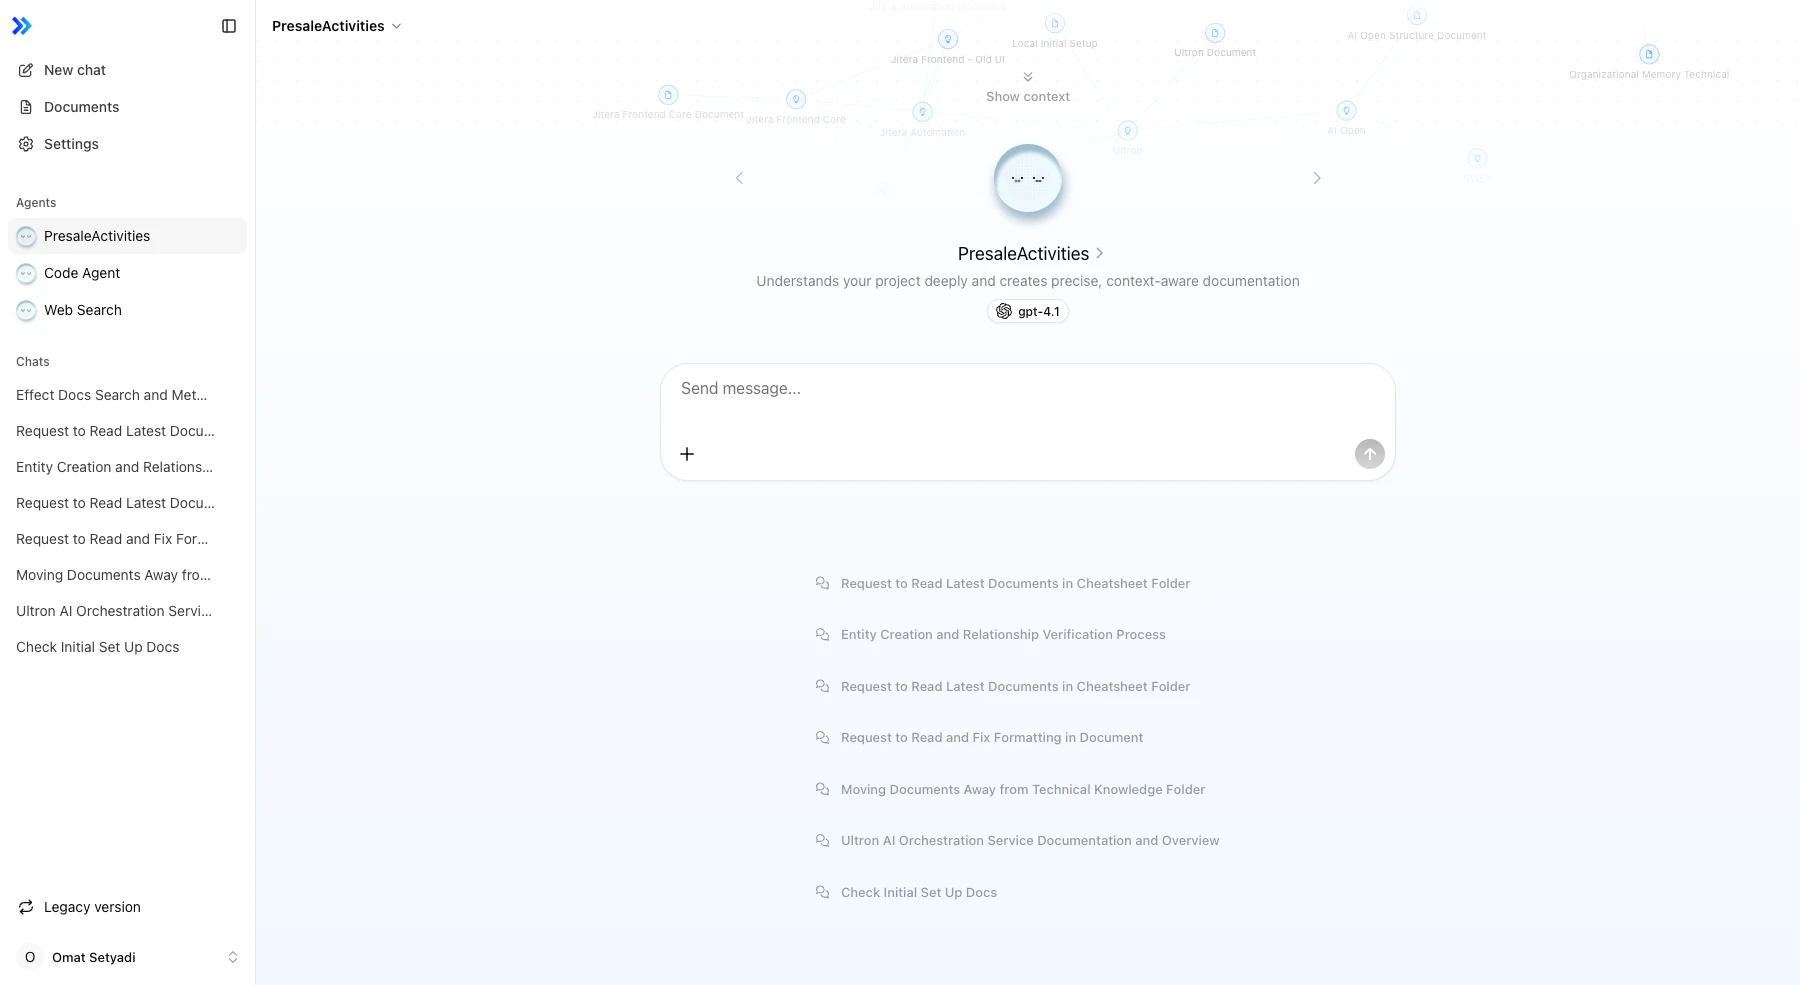1800x985 pixels.
Task: Expand the Show context chevron
Action: pyautogui.click(x=1028, y=77)
